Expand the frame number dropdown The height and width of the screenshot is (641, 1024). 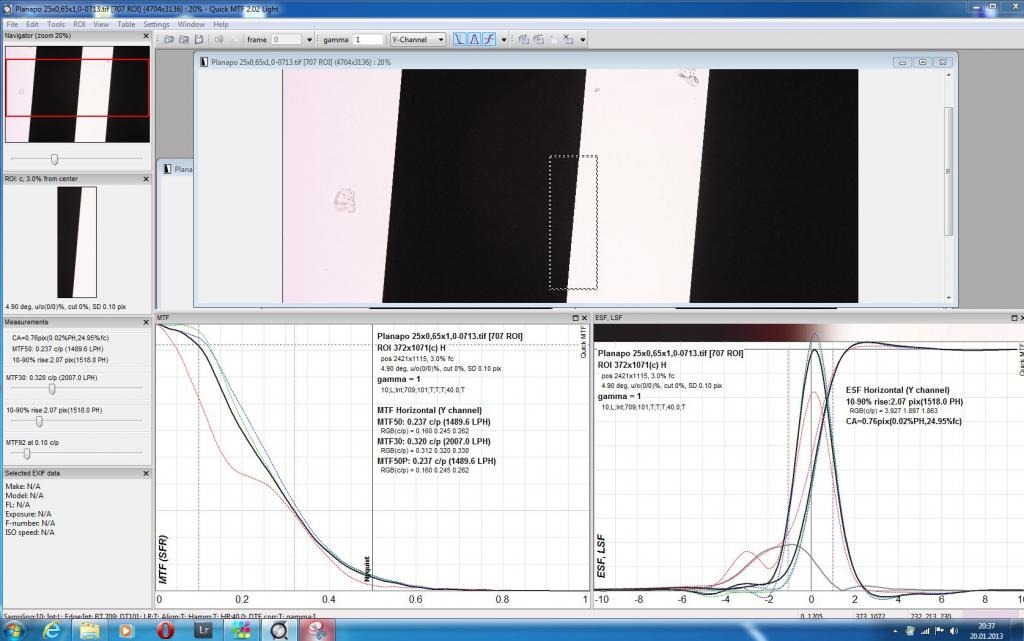[310, 39]
